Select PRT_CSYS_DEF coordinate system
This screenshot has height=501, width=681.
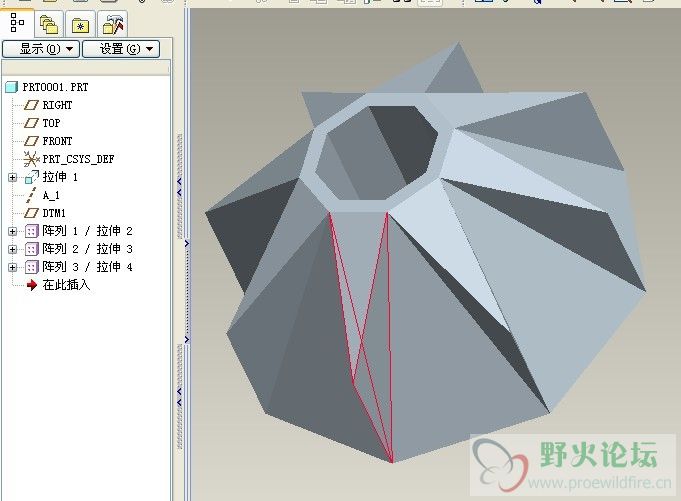[78, 159]
